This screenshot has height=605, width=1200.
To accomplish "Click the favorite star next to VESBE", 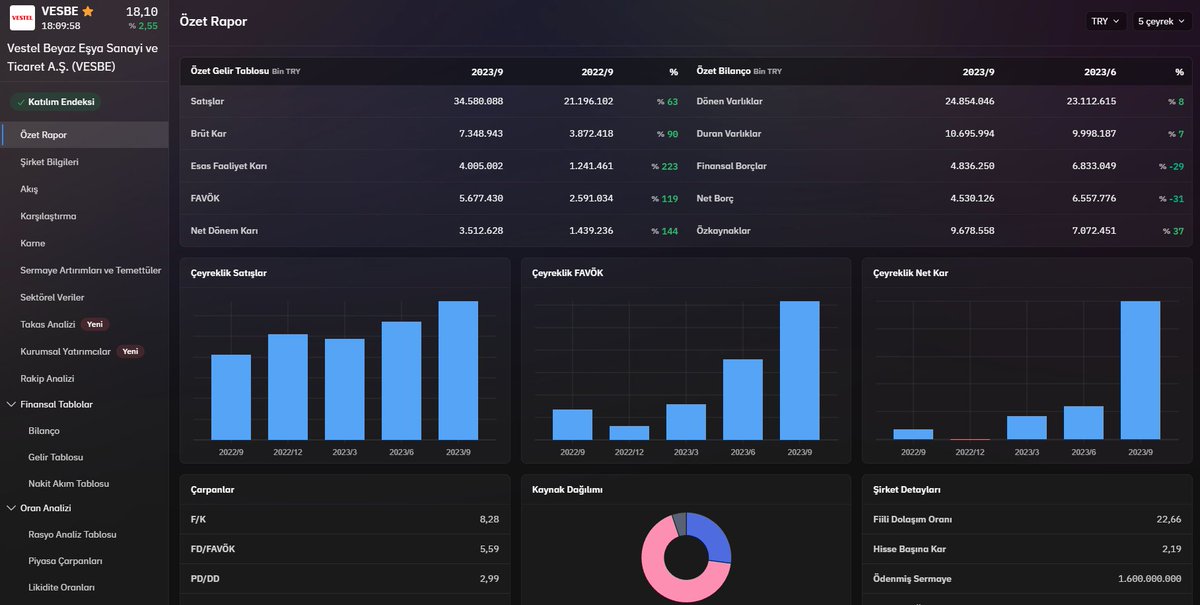I will pyautogui.click(x=88, y=11).
